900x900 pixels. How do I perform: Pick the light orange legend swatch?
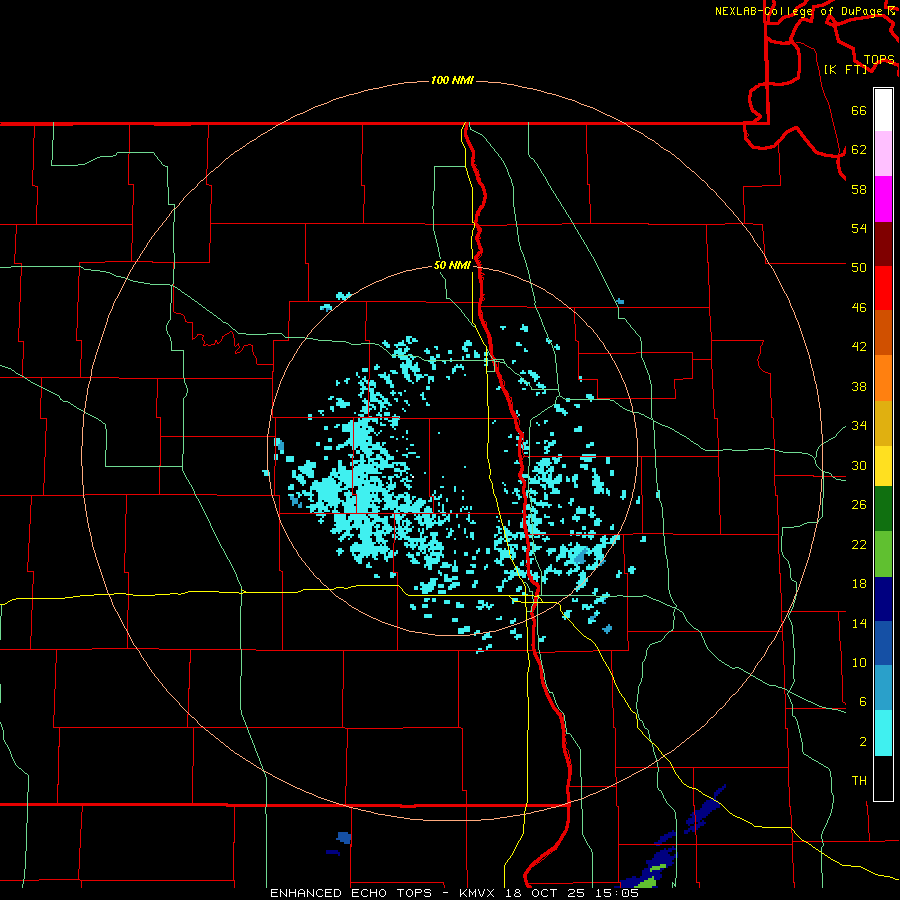click(x=883, y=378)
